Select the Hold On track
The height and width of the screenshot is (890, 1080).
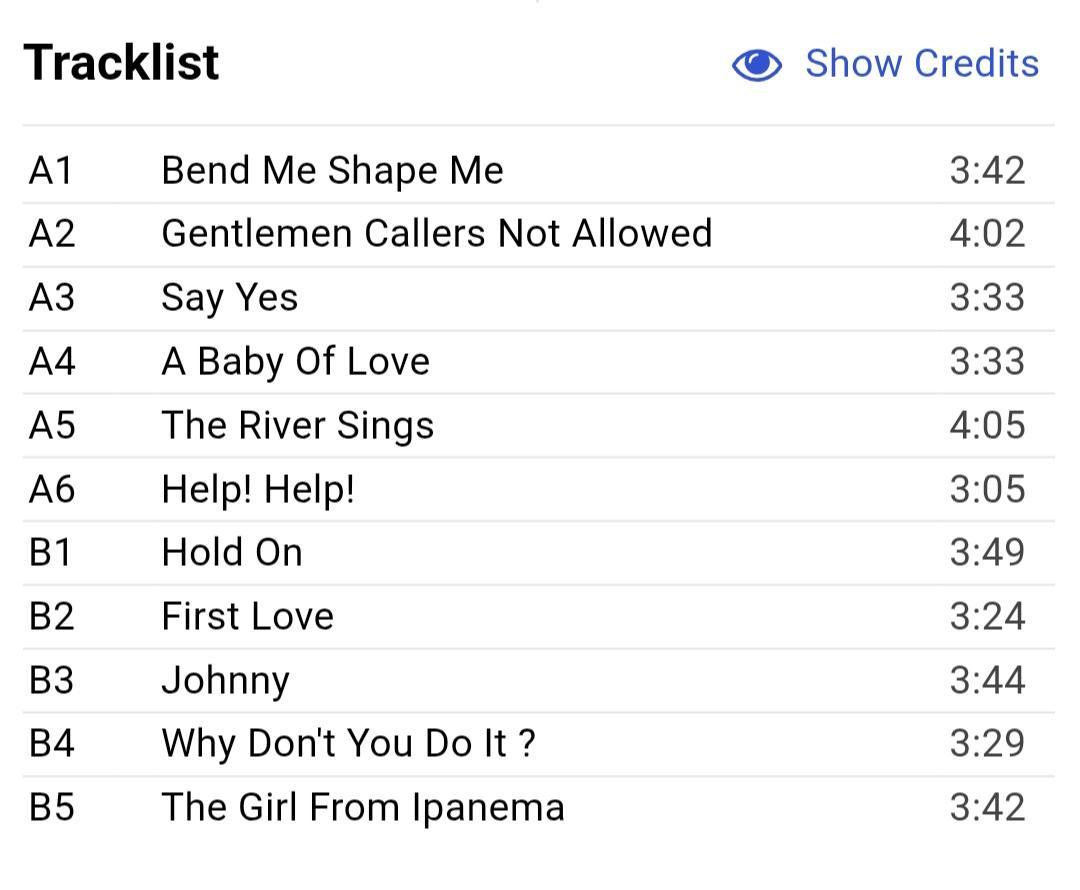coord(232,552)
